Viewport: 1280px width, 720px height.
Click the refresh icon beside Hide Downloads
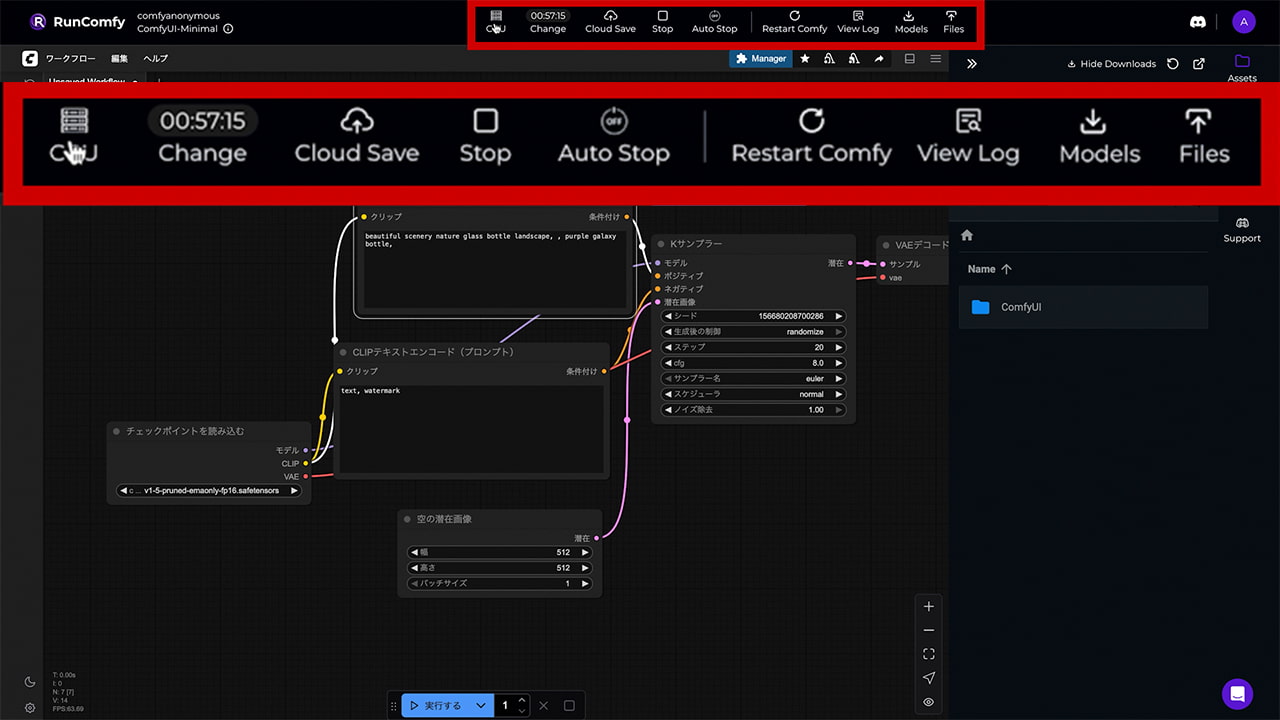1173,64
